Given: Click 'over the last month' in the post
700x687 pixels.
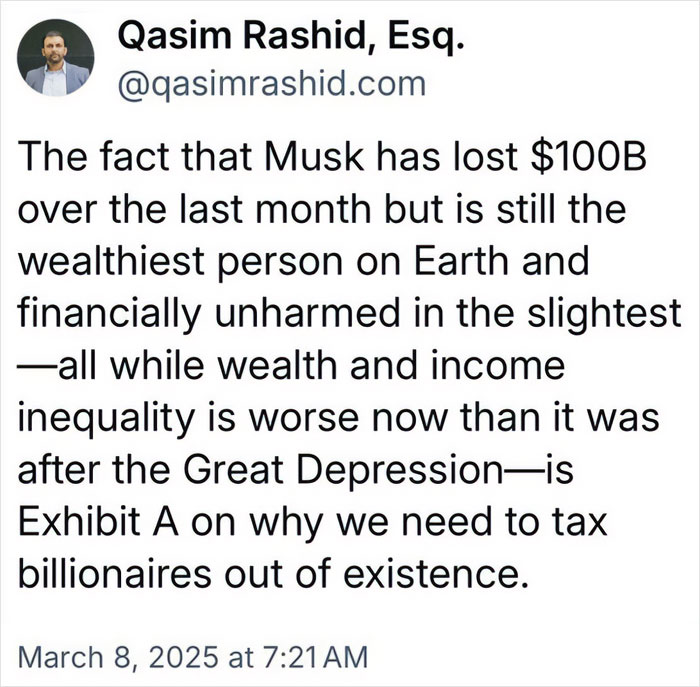Looking at the screenshot, I should coord(194,209).
